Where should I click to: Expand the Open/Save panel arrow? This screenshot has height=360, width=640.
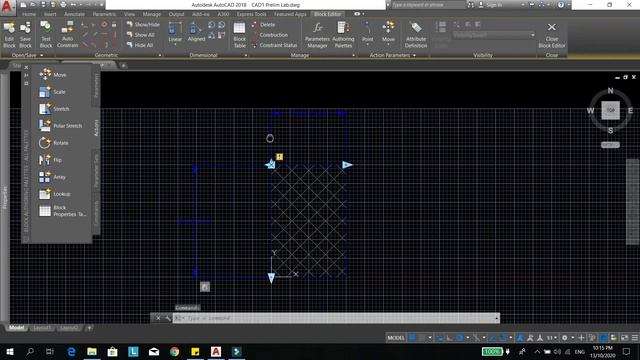click(41, 55)
